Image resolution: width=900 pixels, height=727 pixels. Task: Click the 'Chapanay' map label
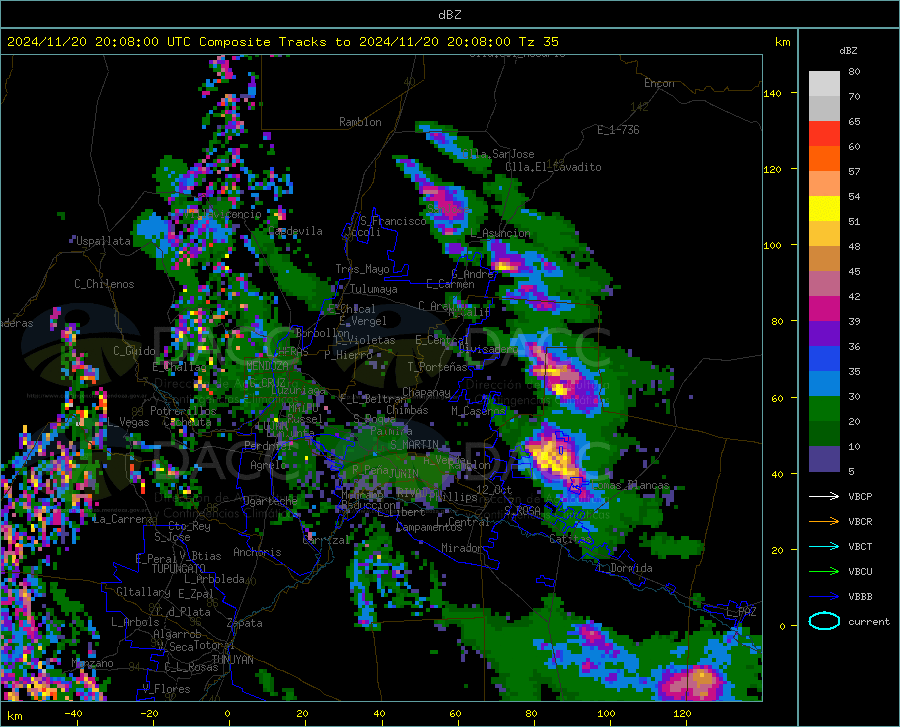click(x=426, y=392)
